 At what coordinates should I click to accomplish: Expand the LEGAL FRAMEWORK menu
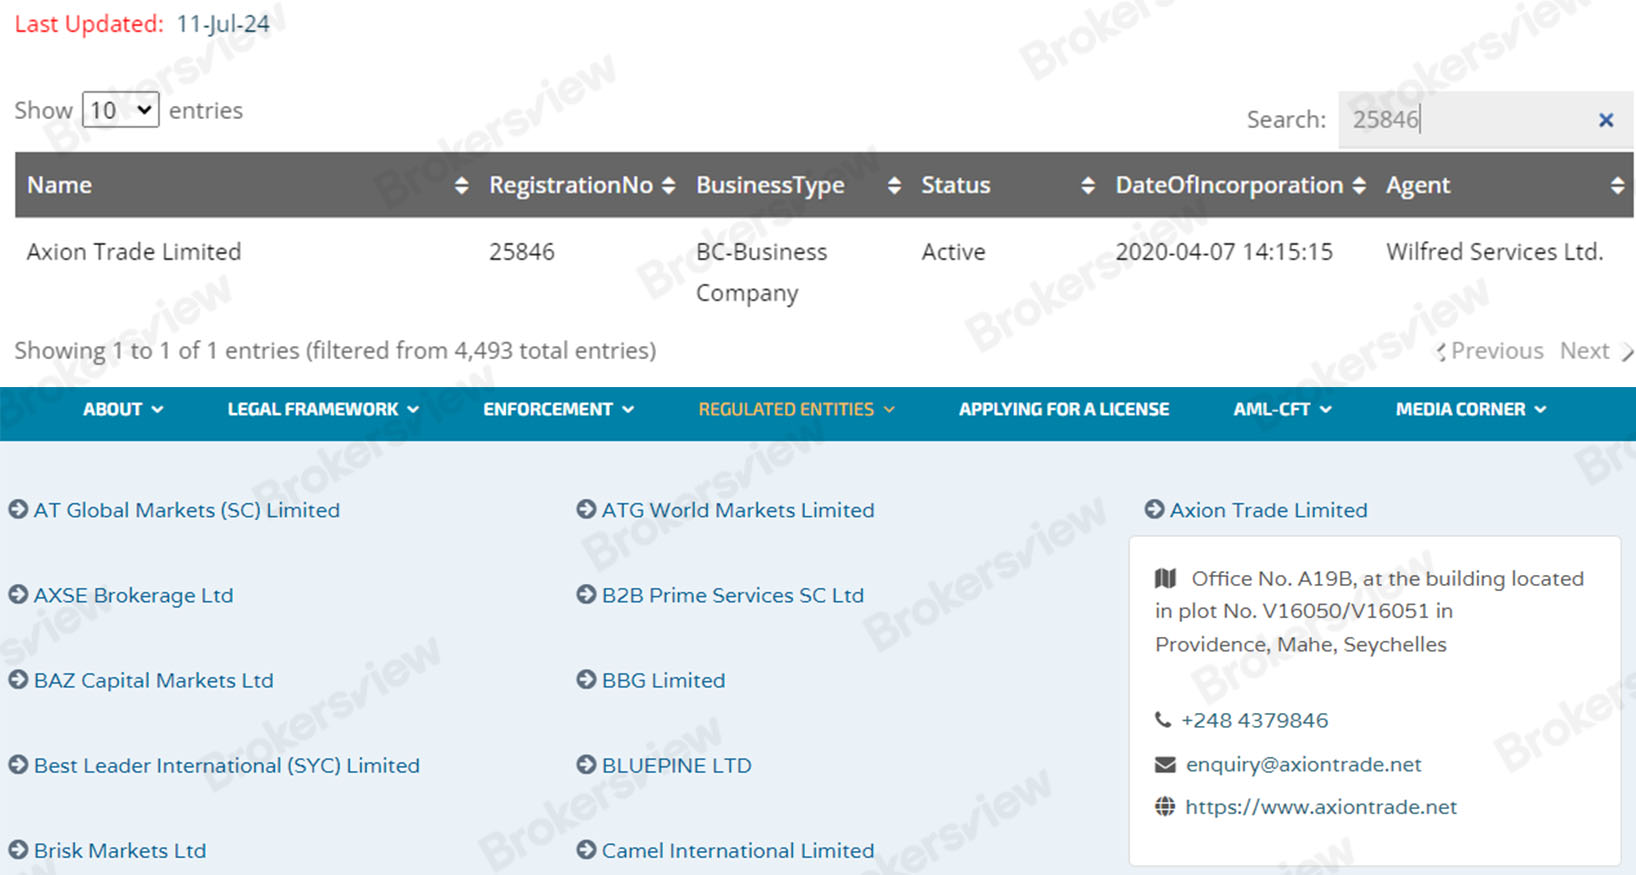[x=323, y=409]
